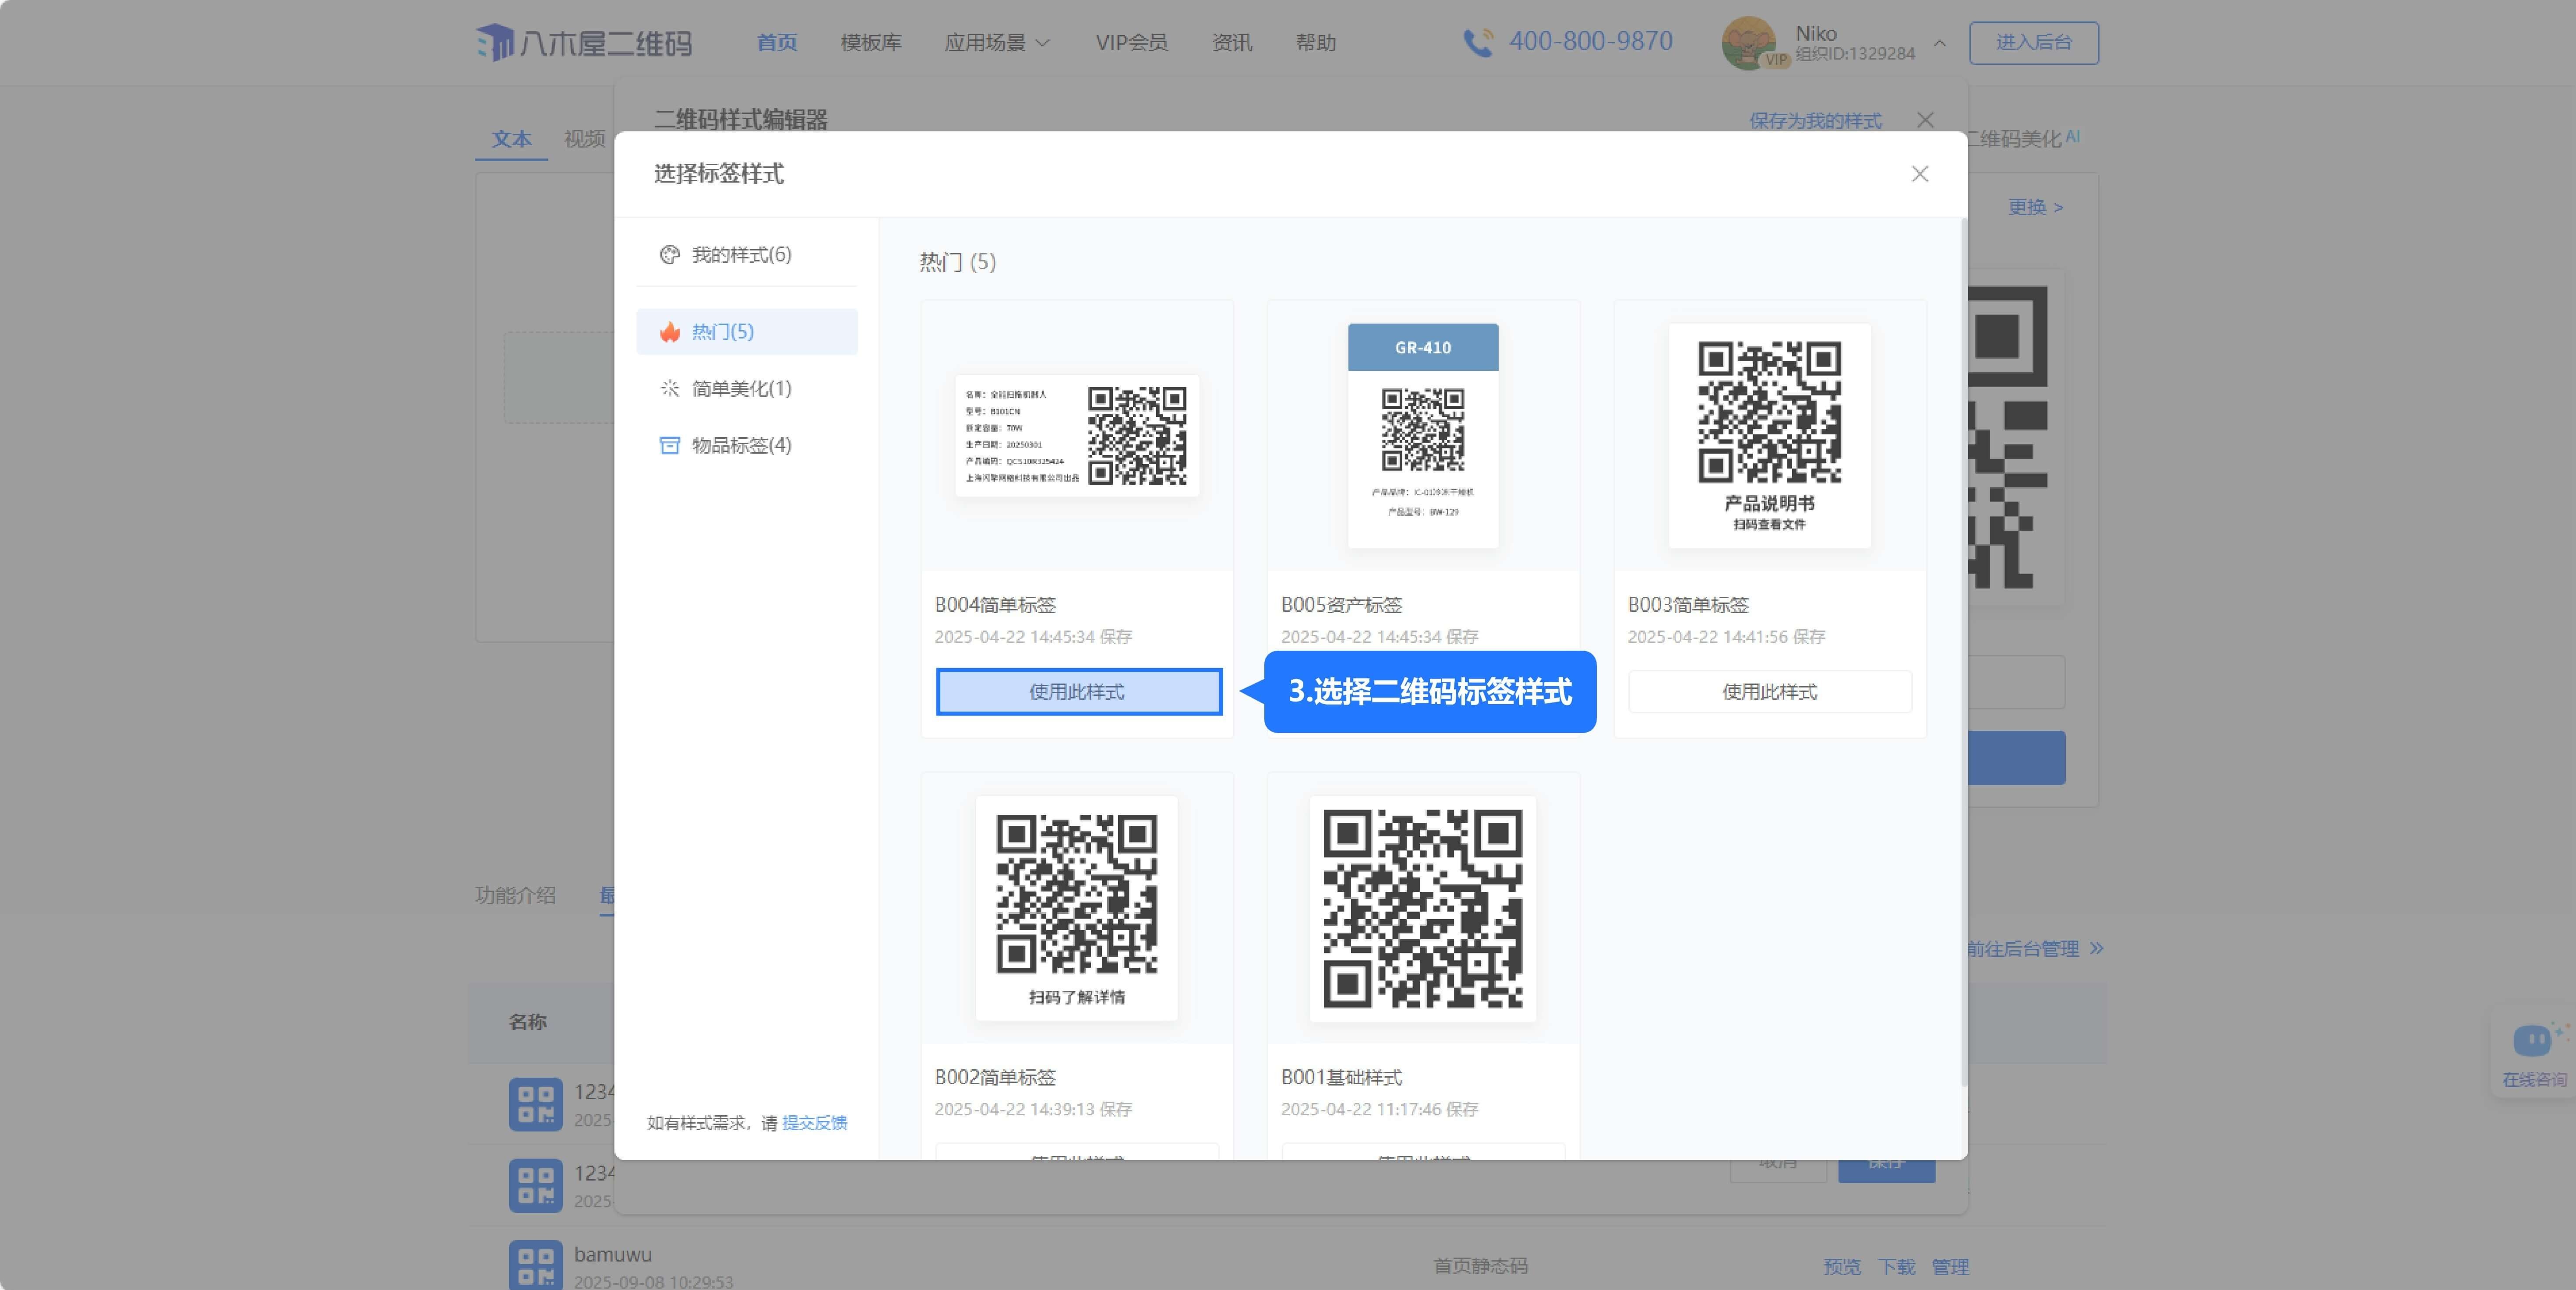Image resolution: width=2576 pixels, height=1290 pixels.
Task: Click the box icon beside 物品标签(4)
Action: (x=669, y=445)
